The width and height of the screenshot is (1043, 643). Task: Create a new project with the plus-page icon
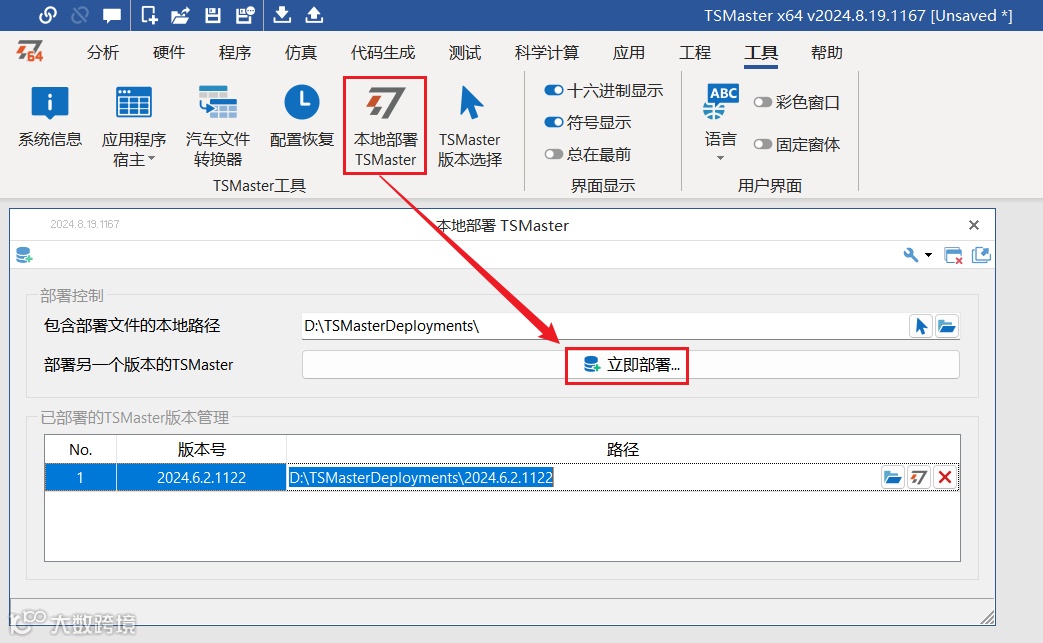149,15
